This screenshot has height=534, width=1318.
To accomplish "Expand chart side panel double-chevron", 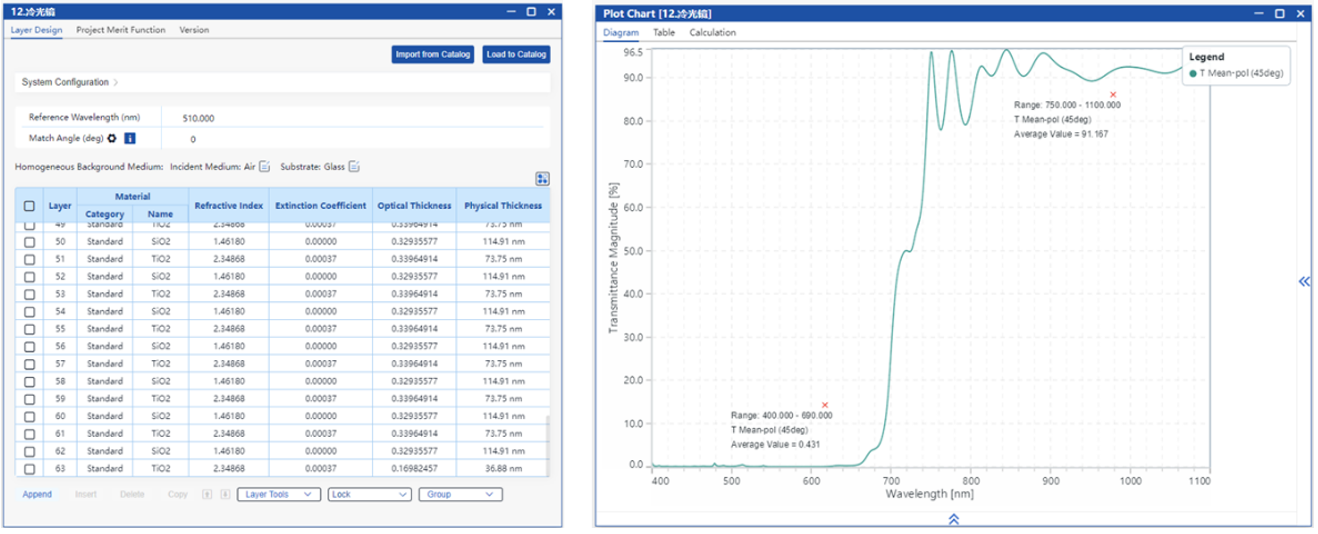I will 1304,282.
